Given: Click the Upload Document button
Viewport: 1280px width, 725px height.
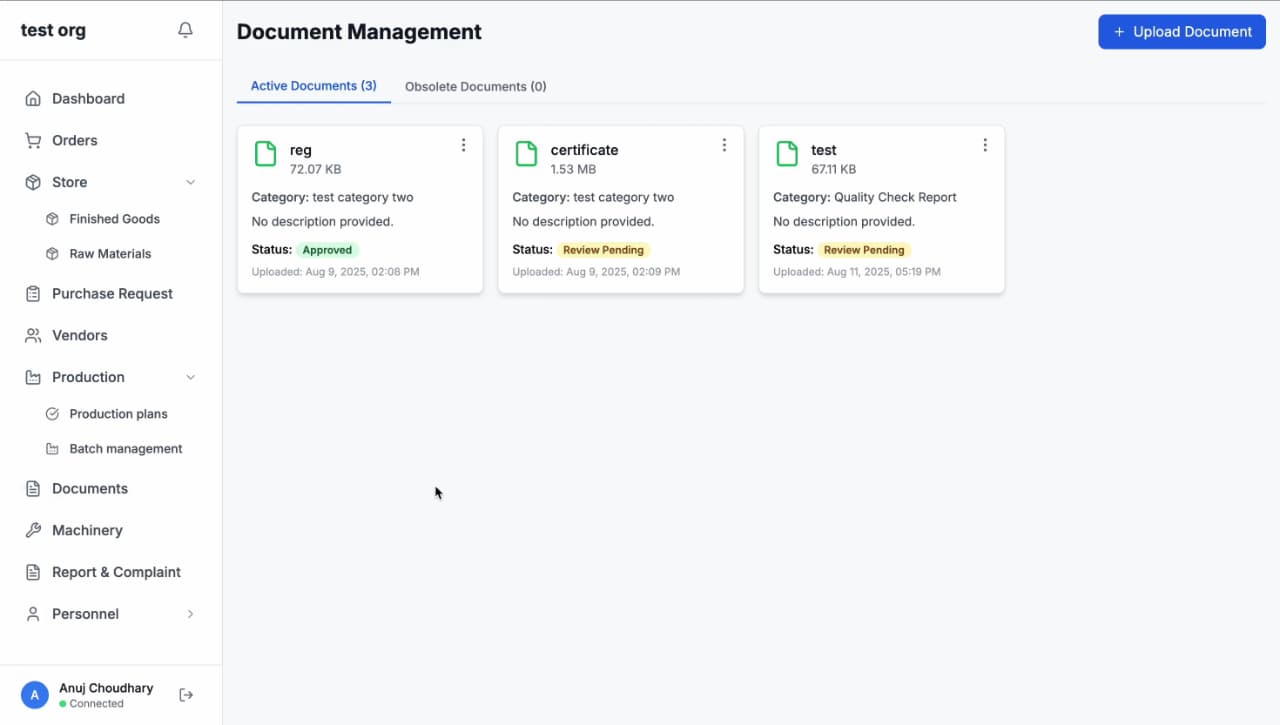Looking at the screenshot, I should 1182,32.
